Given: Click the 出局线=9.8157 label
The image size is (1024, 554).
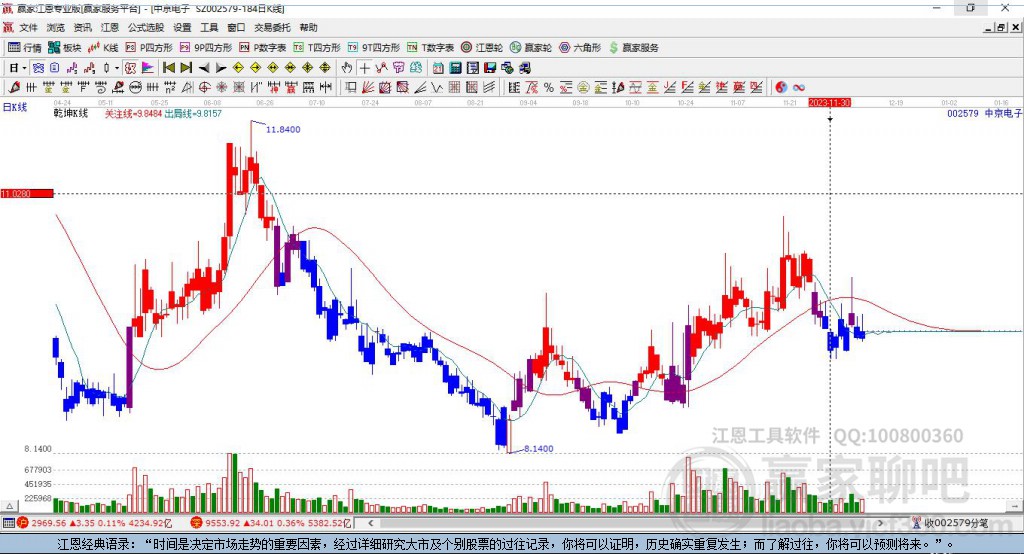Looking at the screenshot, I should click(193, 113).
